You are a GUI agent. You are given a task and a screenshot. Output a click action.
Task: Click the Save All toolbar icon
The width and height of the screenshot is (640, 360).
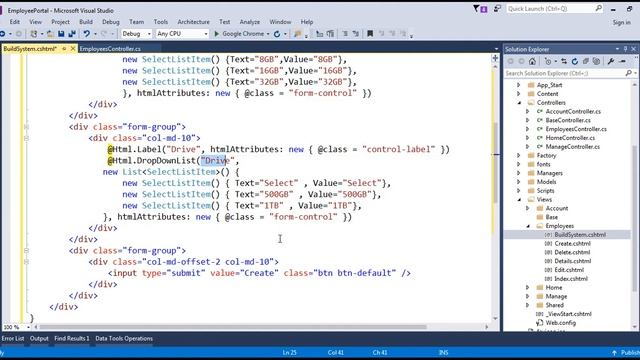(72, 34)
